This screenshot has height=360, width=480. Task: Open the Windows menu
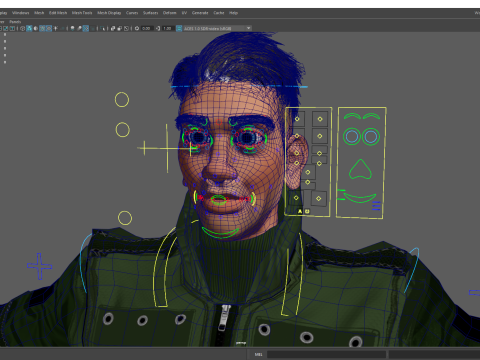tap(21, 13)
